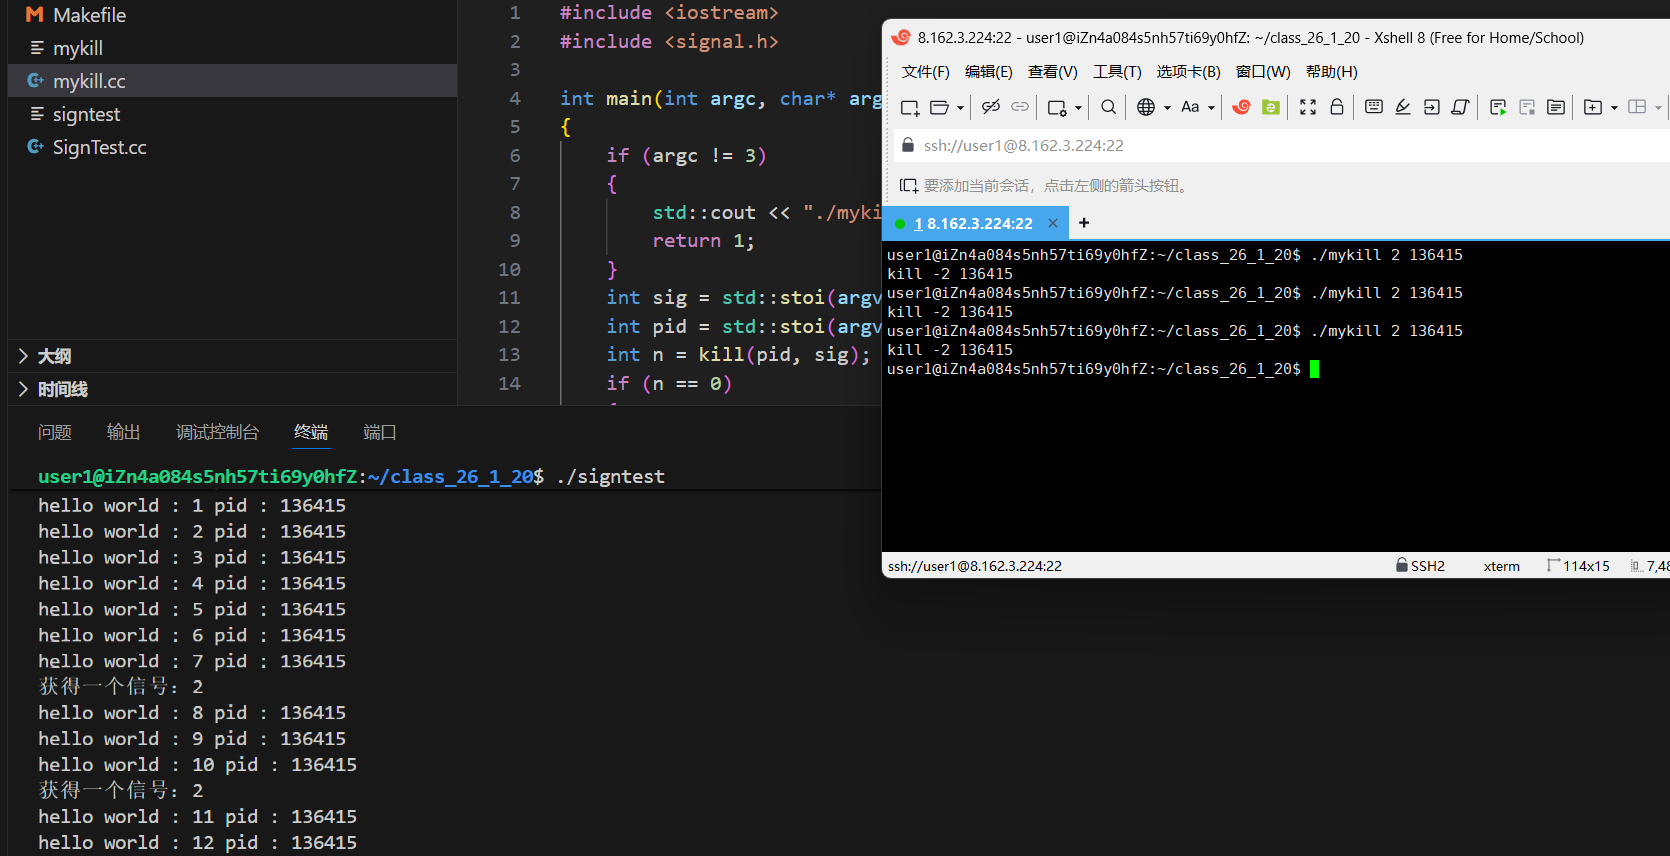Expand the globe Encoding dropdown arrow
The image size is (1670, 856).
point(1167,107)
